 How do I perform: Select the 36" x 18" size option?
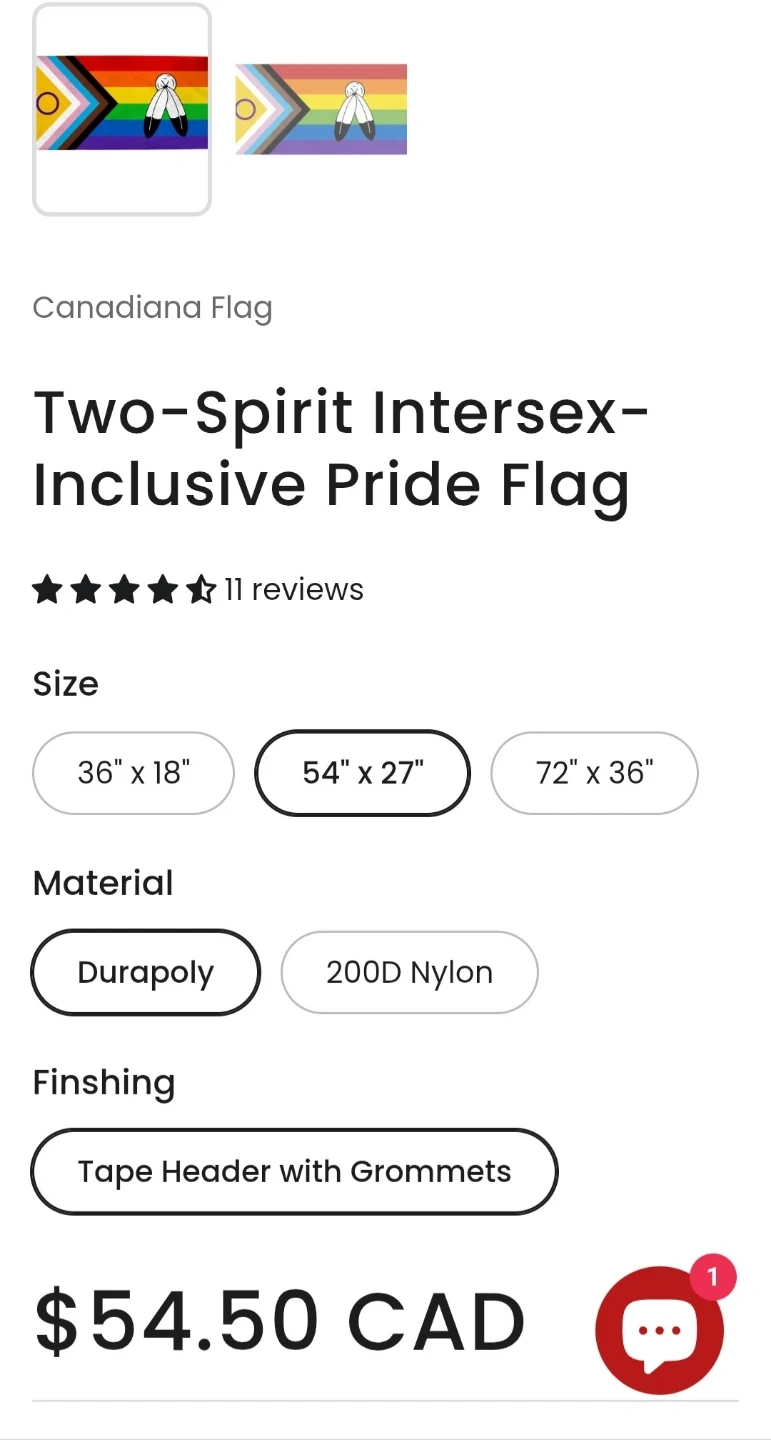134,773
